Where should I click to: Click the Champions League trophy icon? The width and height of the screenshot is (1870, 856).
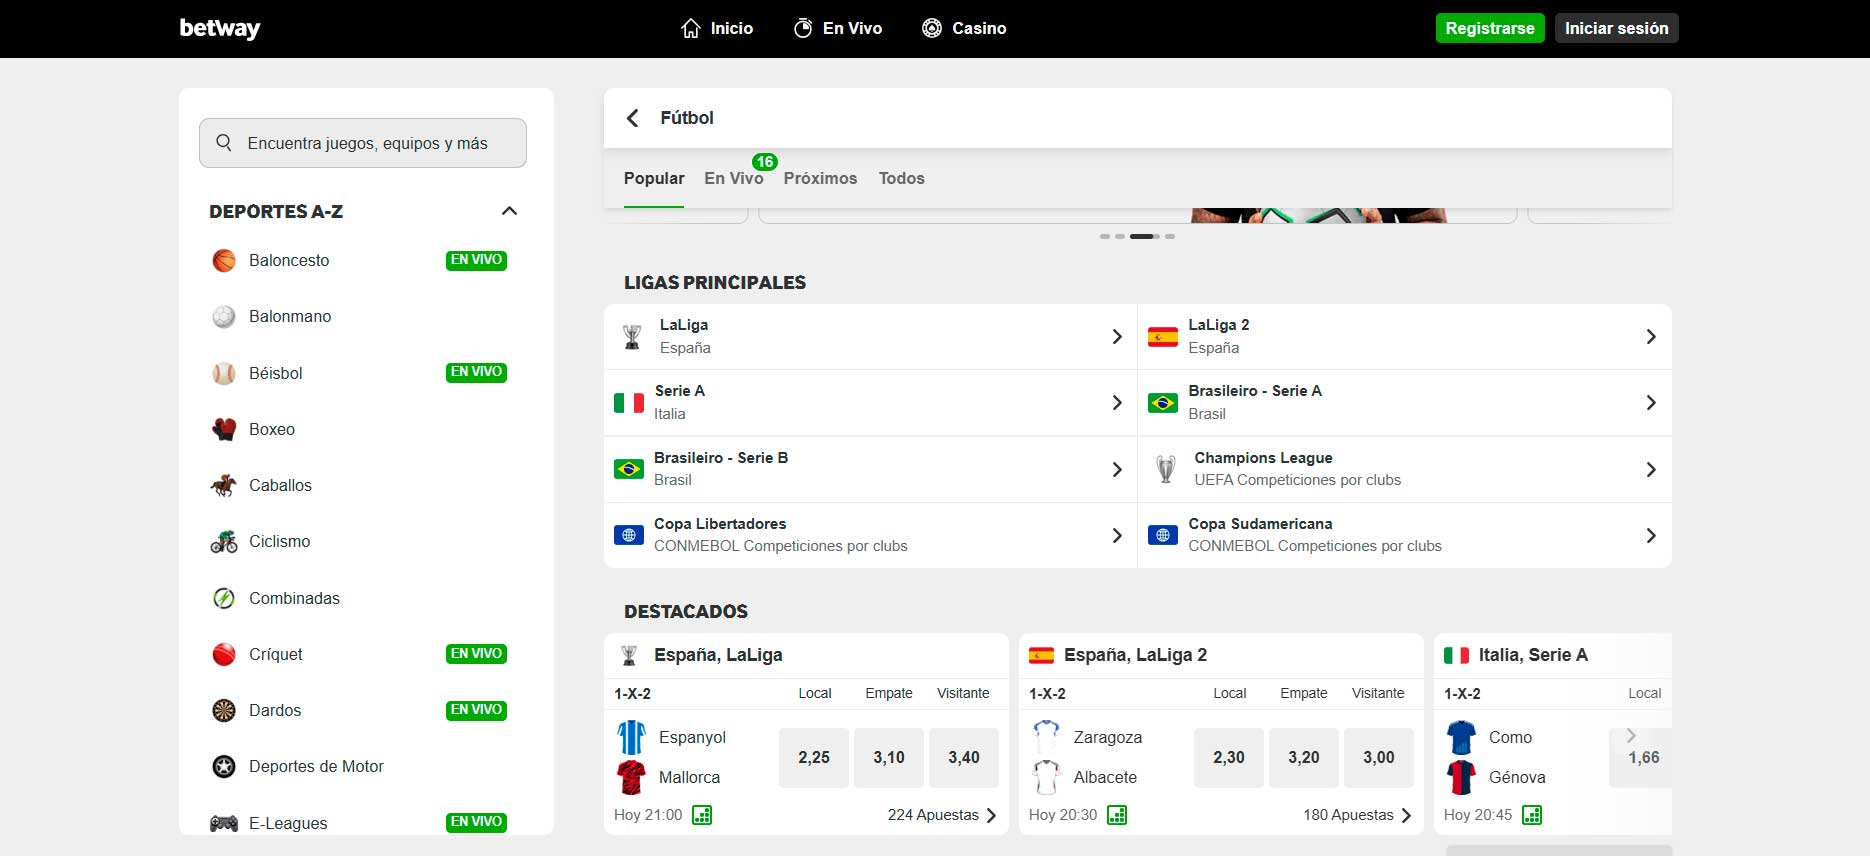coord(1166,469)
